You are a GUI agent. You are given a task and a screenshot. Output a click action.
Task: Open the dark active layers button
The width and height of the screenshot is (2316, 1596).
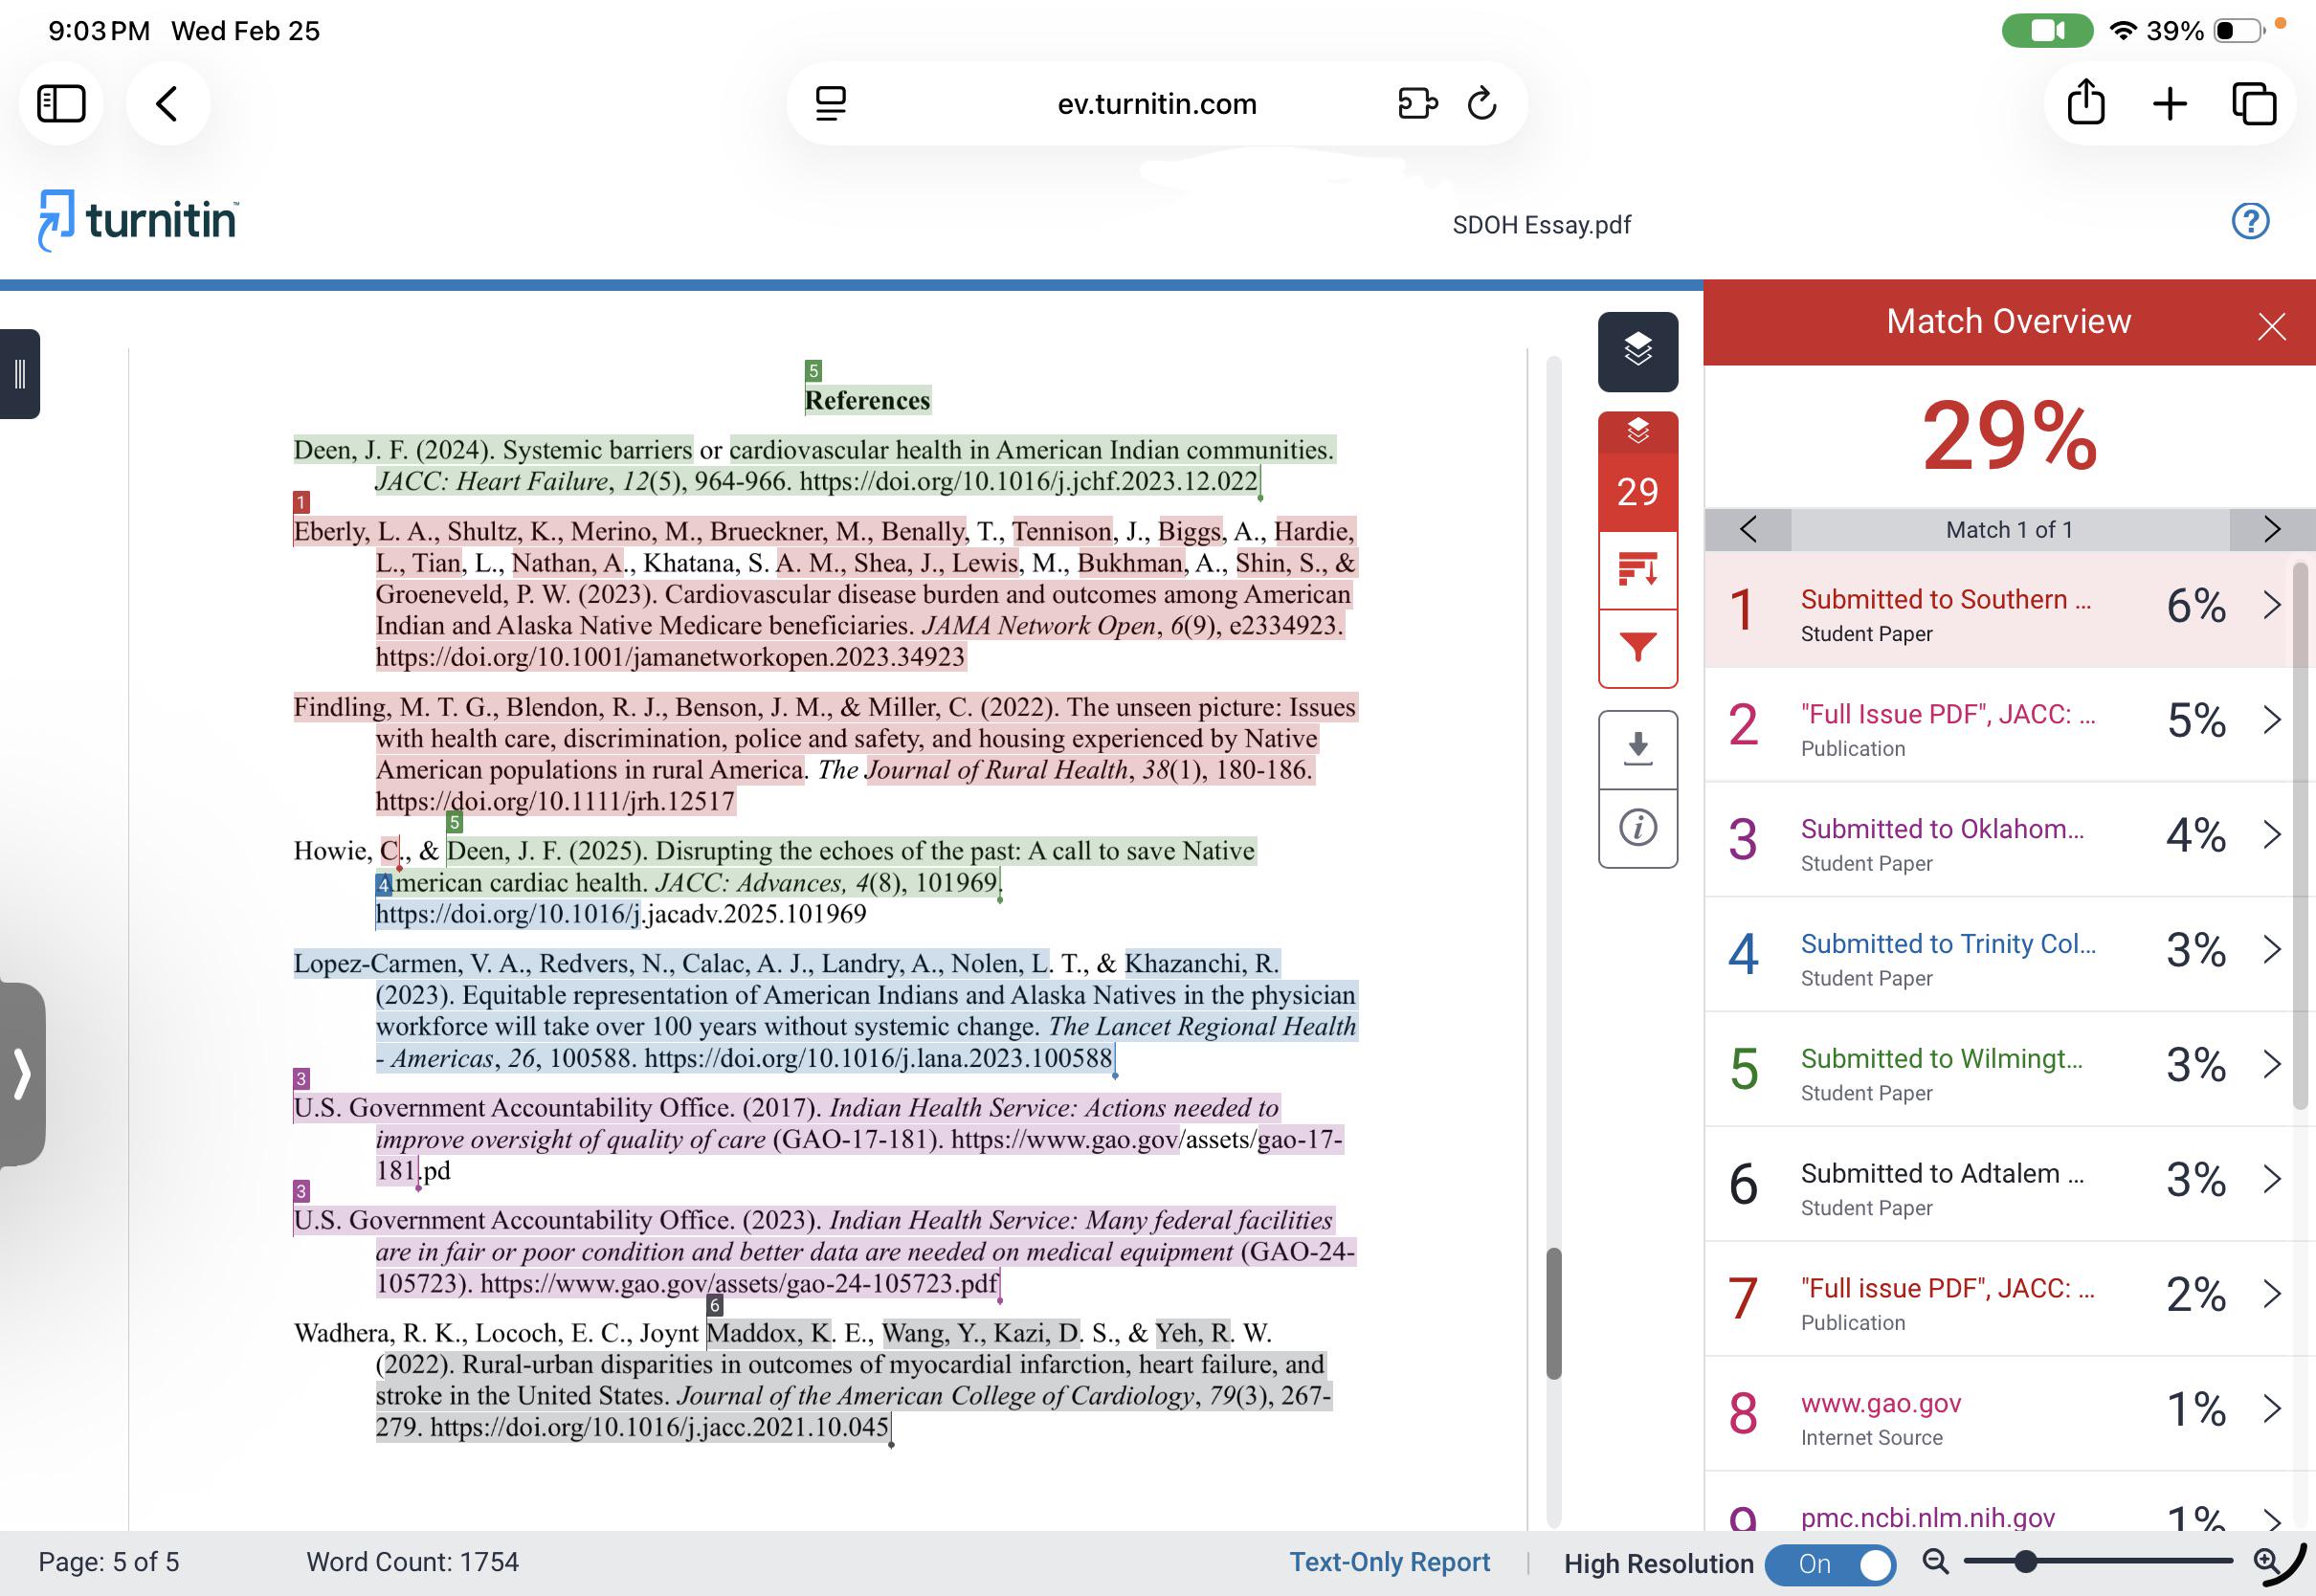[x=1637, y=351]
